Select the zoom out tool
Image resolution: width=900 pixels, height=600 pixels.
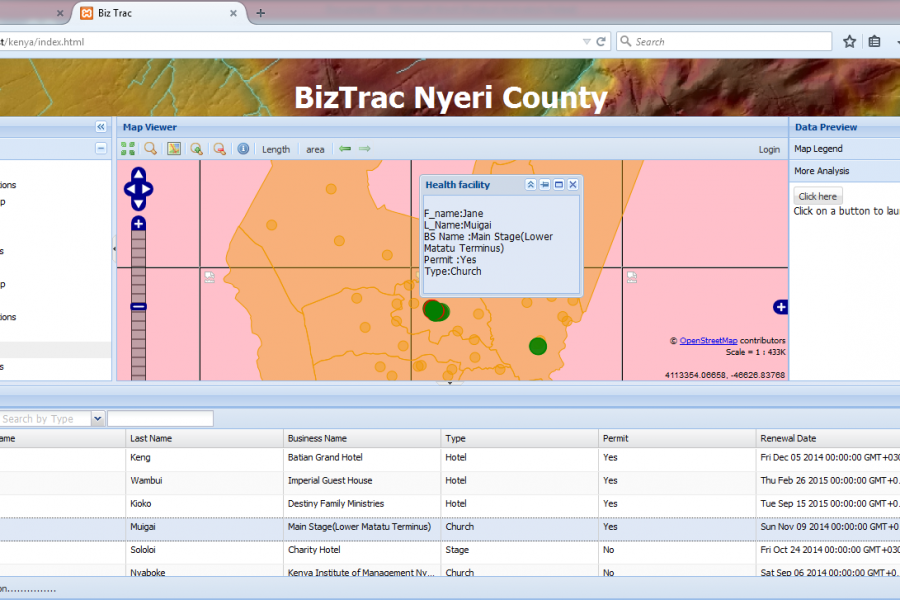coord(219,149)
